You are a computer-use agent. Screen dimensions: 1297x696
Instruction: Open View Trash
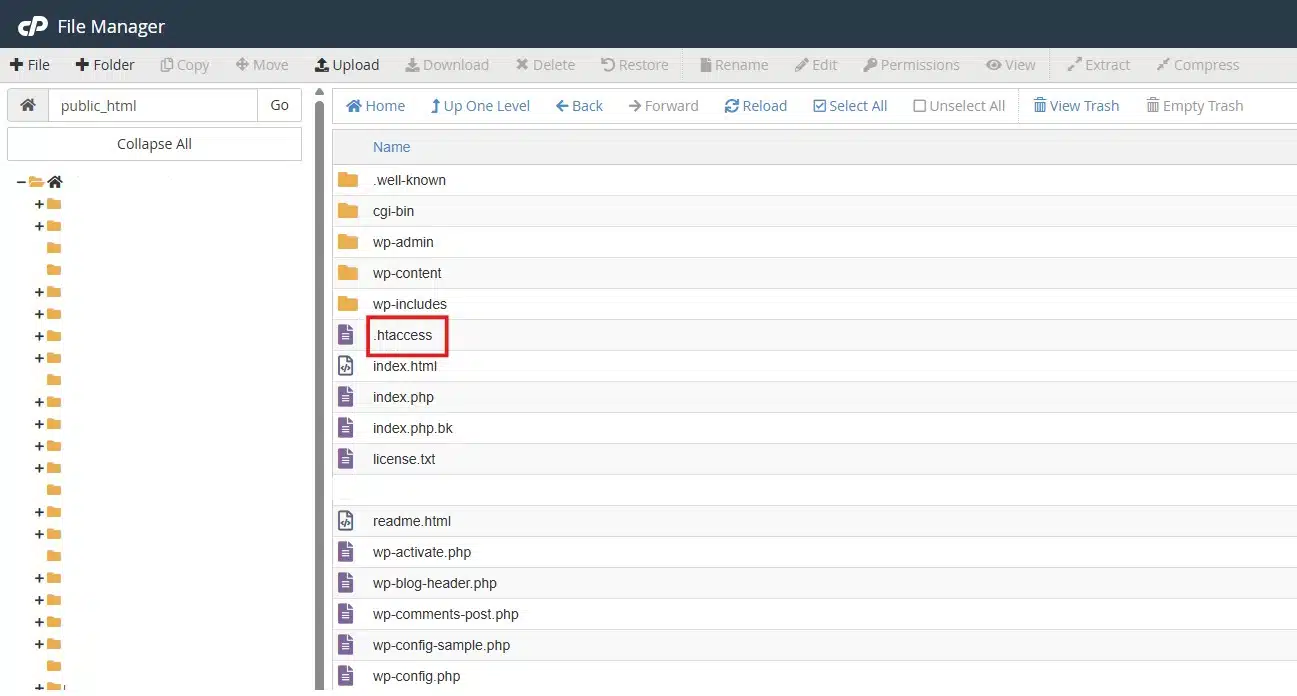click(1075, 106)
